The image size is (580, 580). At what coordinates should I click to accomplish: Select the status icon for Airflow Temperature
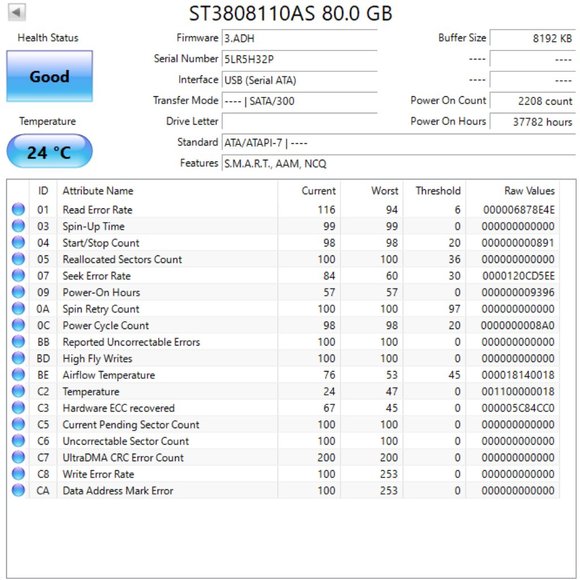(18, 375)
